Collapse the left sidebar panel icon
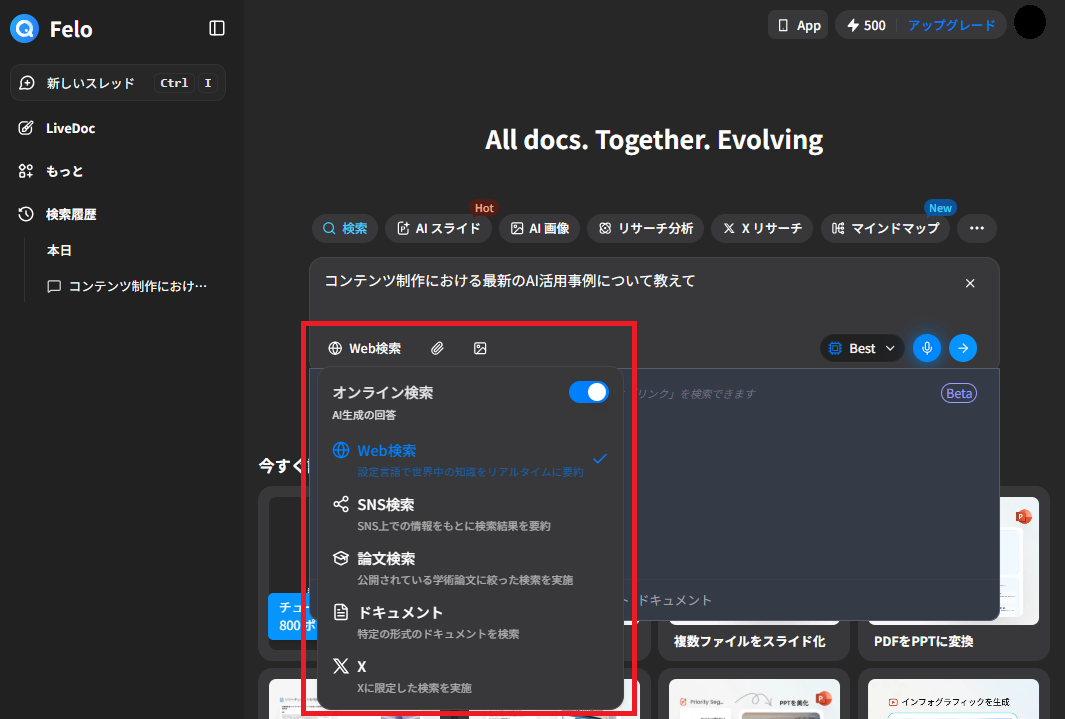The image size is (1065, 719). pyautogui.click(x=217, y=28)
